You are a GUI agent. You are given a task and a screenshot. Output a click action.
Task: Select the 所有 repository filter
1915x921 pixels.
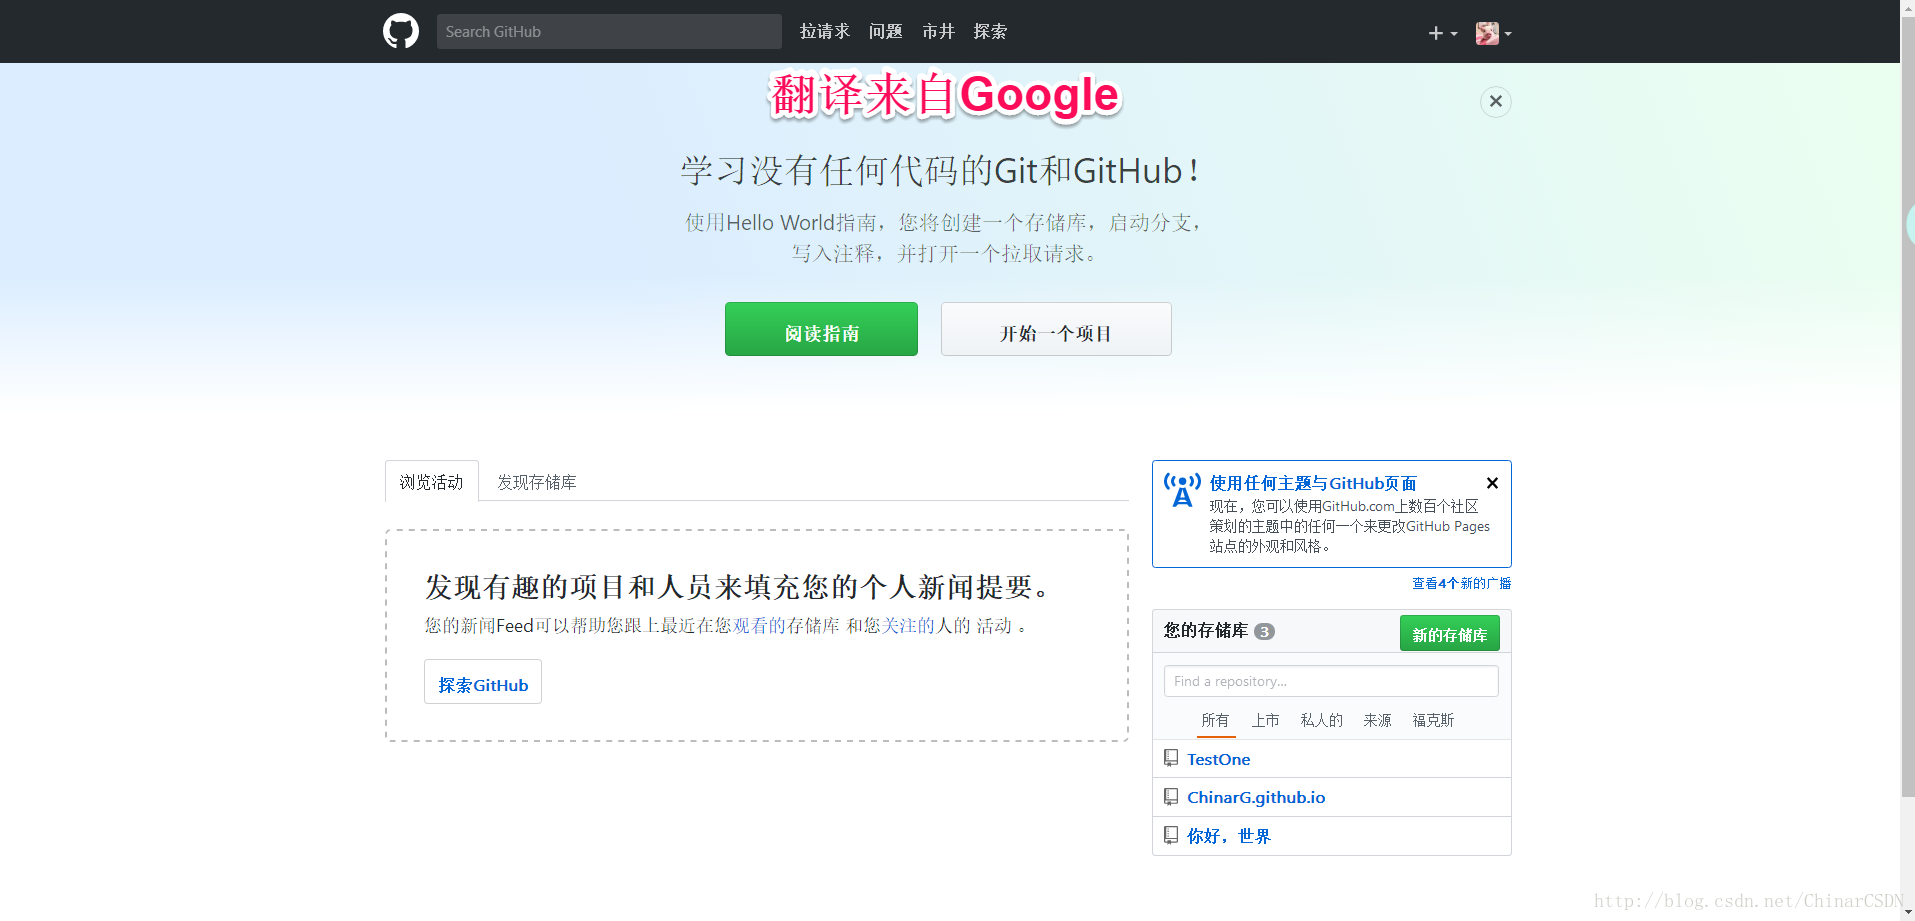(1216, 720)
